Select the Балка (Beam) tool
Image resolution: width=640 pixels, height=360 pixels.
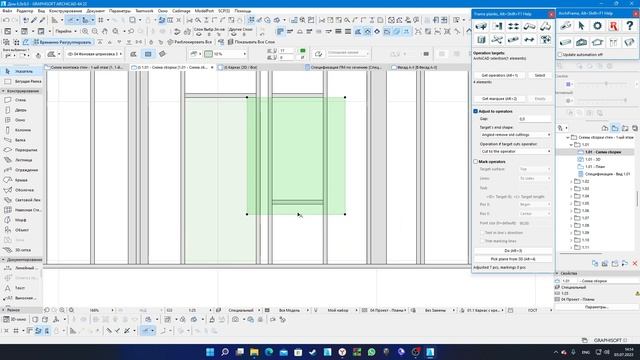[21, 140]
